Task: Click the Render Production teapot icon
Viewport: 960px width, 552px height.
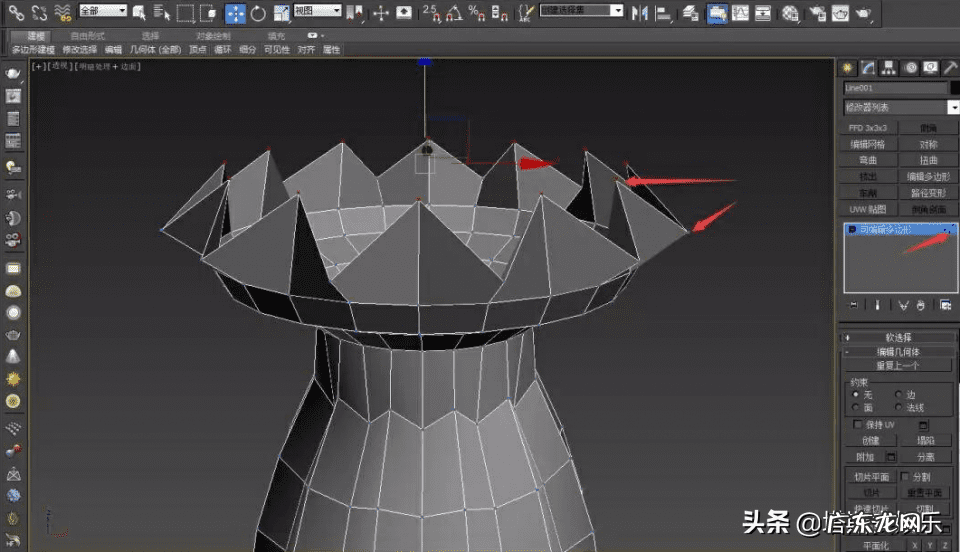Action: point(863,13)
